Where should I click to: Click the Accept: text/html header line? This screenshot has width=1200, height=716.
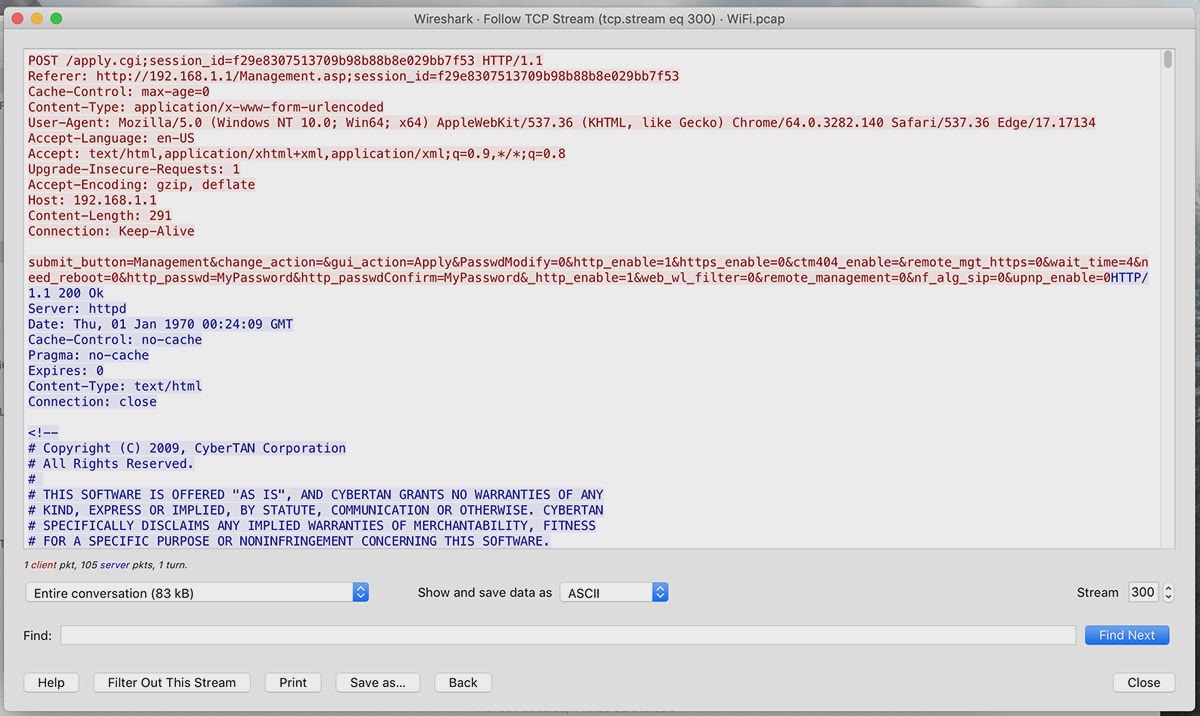(x=297, y=154)
